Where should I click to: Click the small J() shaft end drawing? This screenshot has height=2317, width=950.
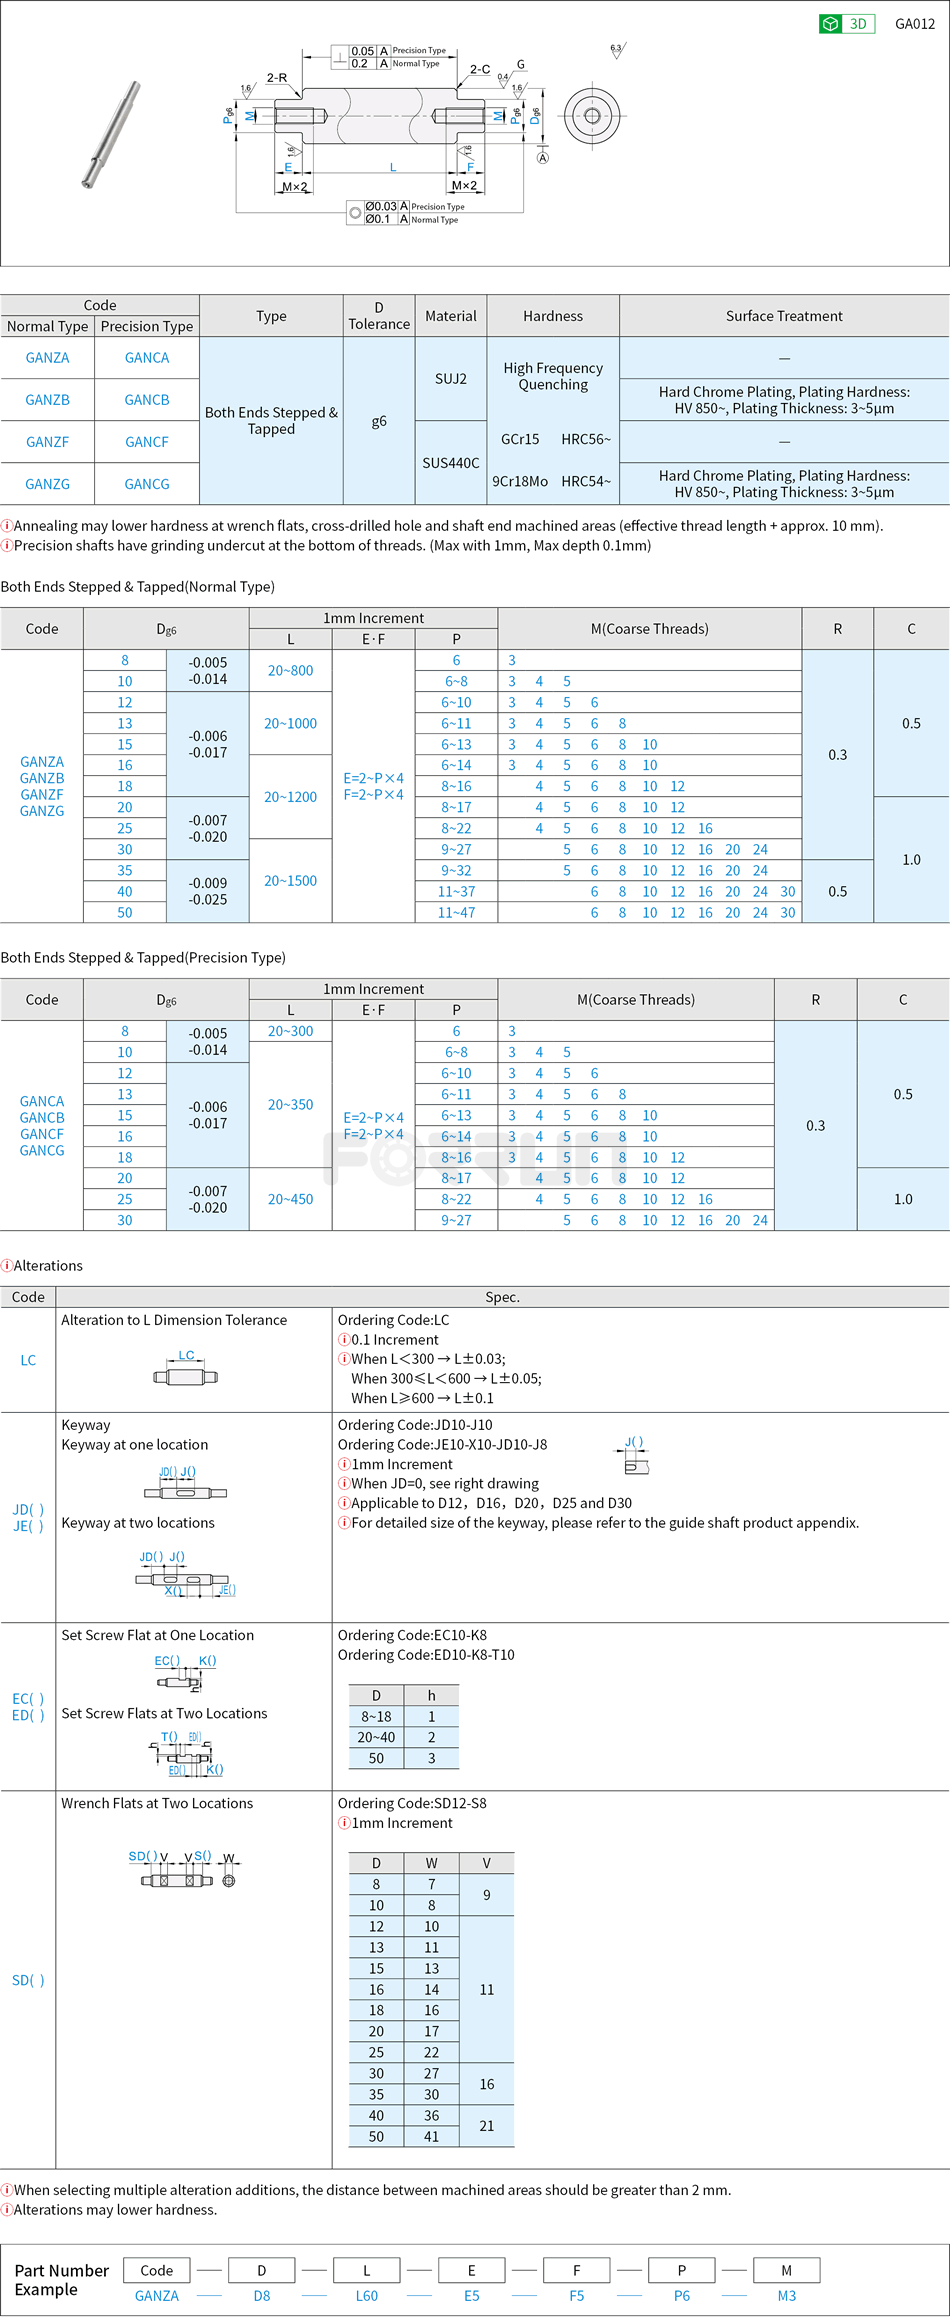636,1458
